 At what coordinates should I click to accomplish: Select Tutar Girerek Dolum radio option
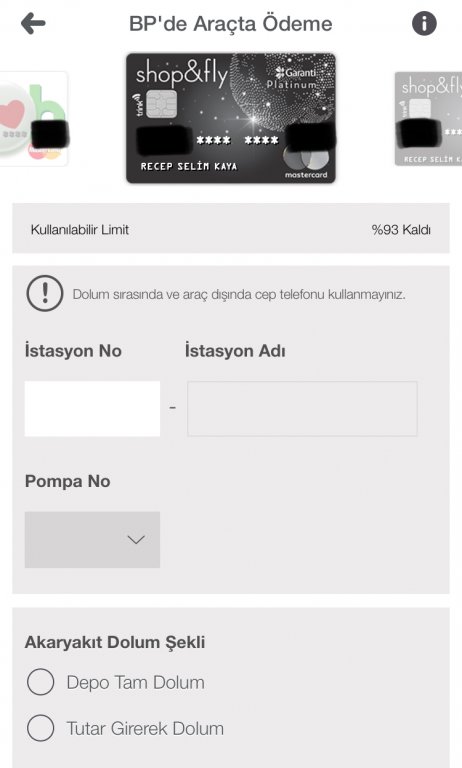click(41, 728)
